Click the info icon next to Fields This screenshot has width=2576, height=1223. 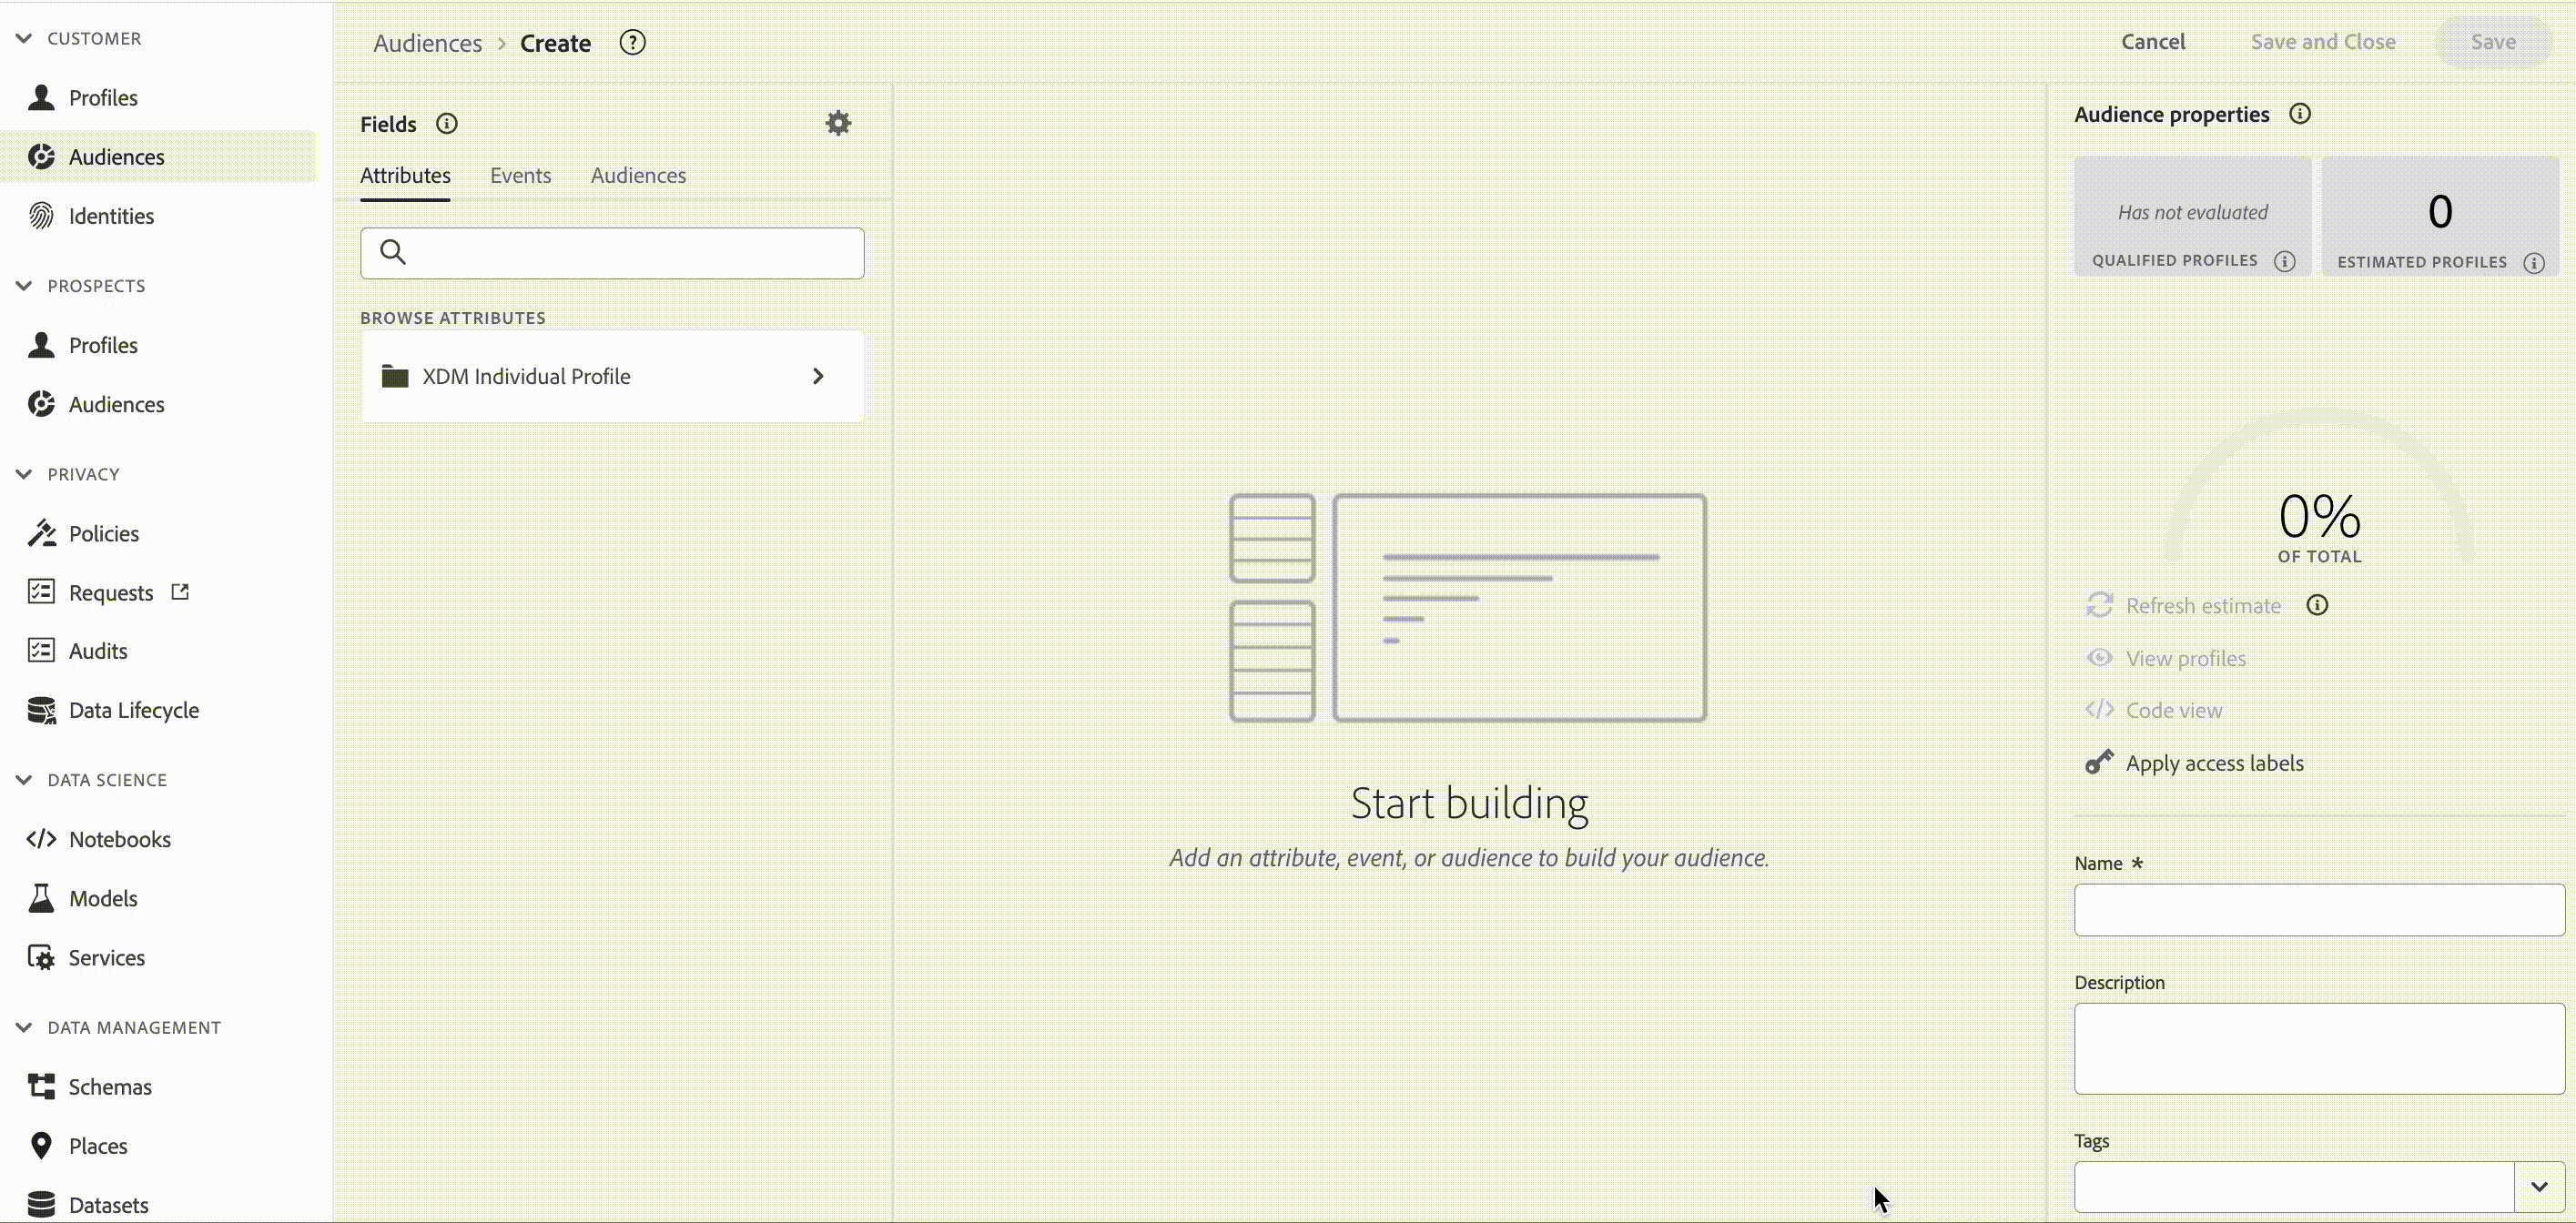click(447, 123)
